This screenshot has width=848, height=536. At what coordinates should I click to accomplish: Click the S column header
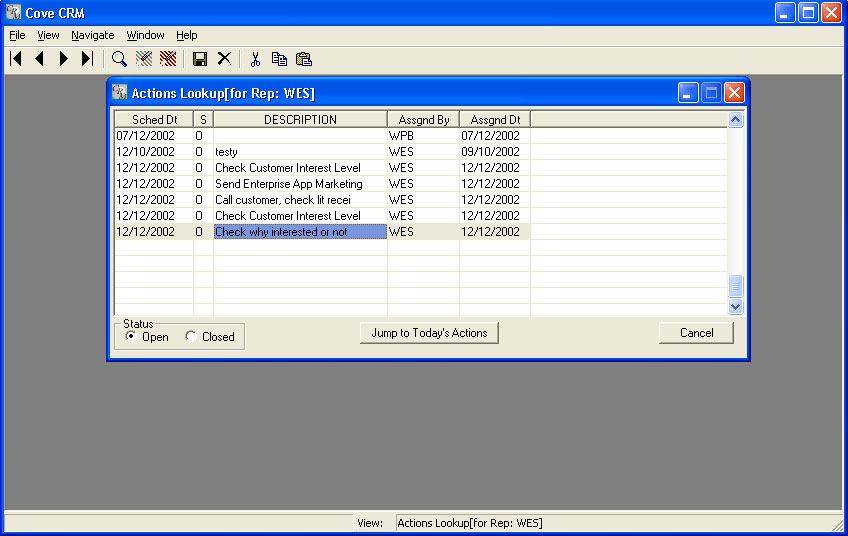[x=203, y=120]
